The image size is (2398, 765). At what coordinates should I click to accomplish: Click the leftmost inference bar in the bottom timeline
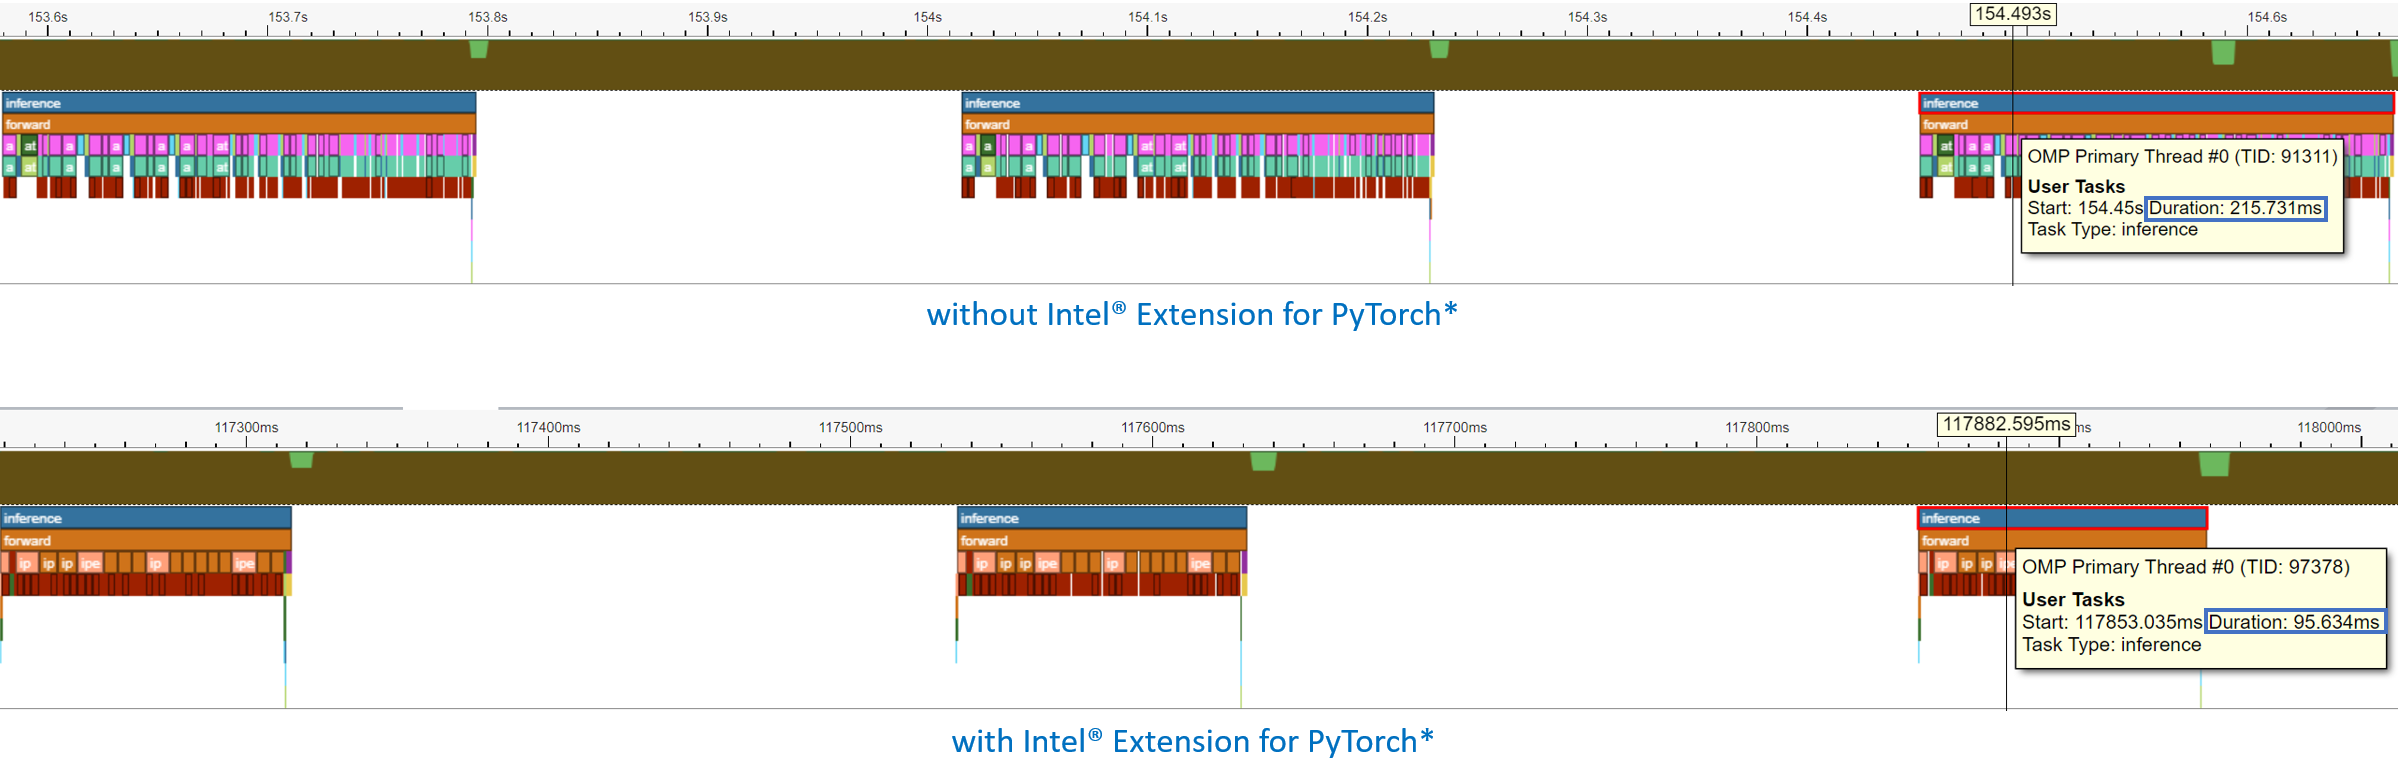(146, 518)
